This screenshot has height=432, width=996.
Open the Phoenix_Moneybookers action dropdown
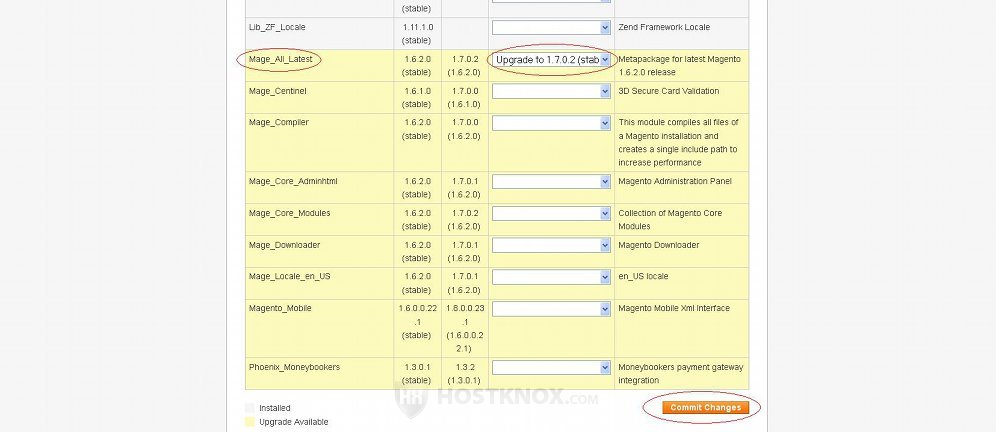click(x=551, y=368)
